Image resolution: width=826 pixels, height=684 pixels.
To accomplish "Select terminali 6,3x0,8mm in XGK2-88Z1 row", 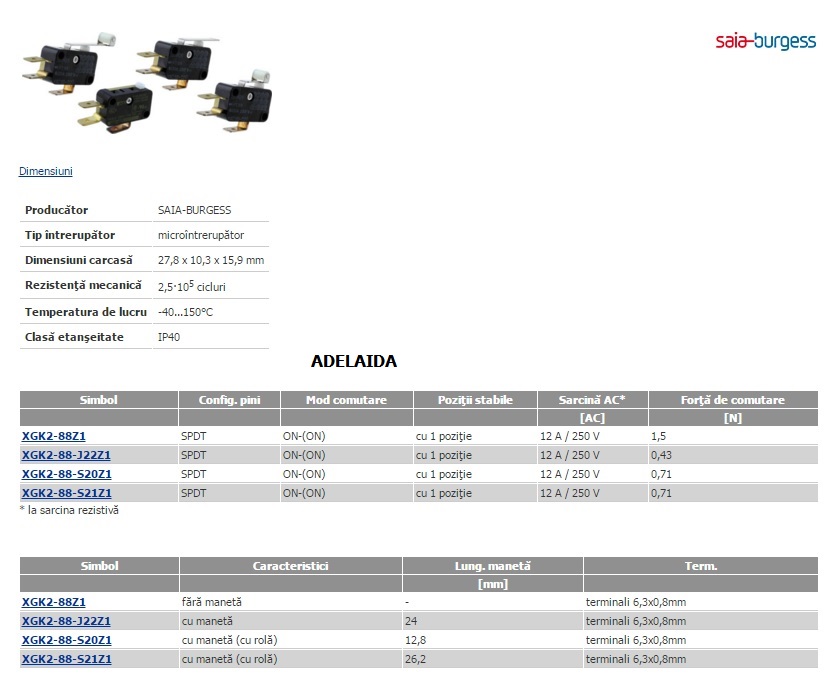I will (x=701, y=602).
